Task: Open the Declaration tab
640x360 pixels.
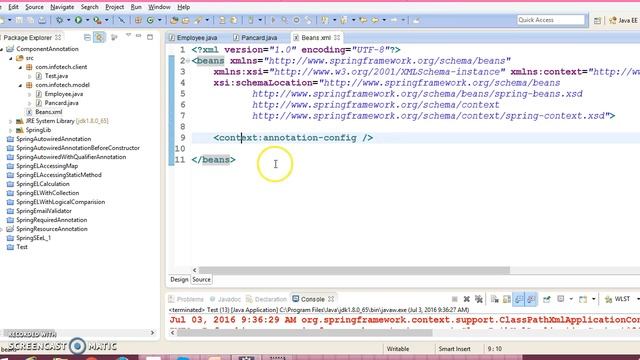Action: [x=267, y=299]
